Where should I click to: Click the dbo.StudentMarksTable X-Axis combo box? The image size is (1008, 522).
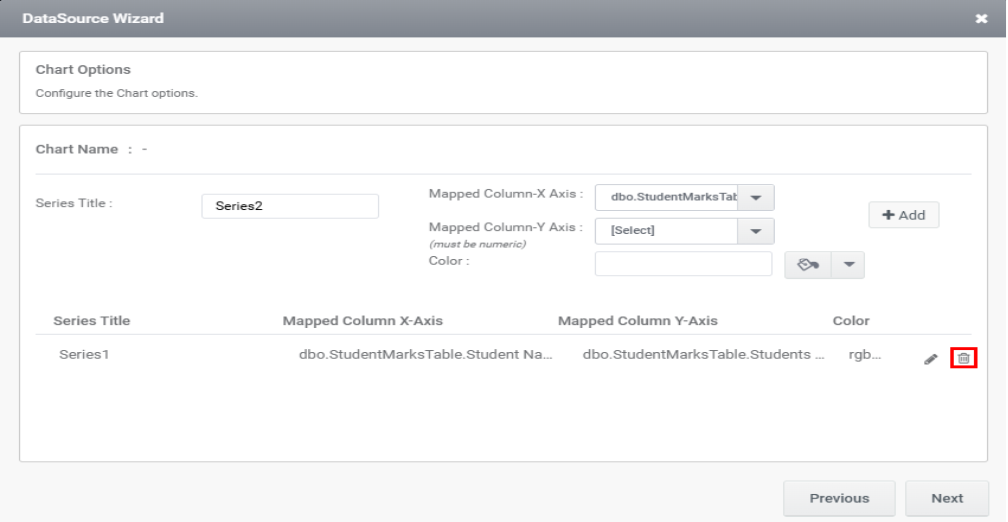(x=666, y=198)
